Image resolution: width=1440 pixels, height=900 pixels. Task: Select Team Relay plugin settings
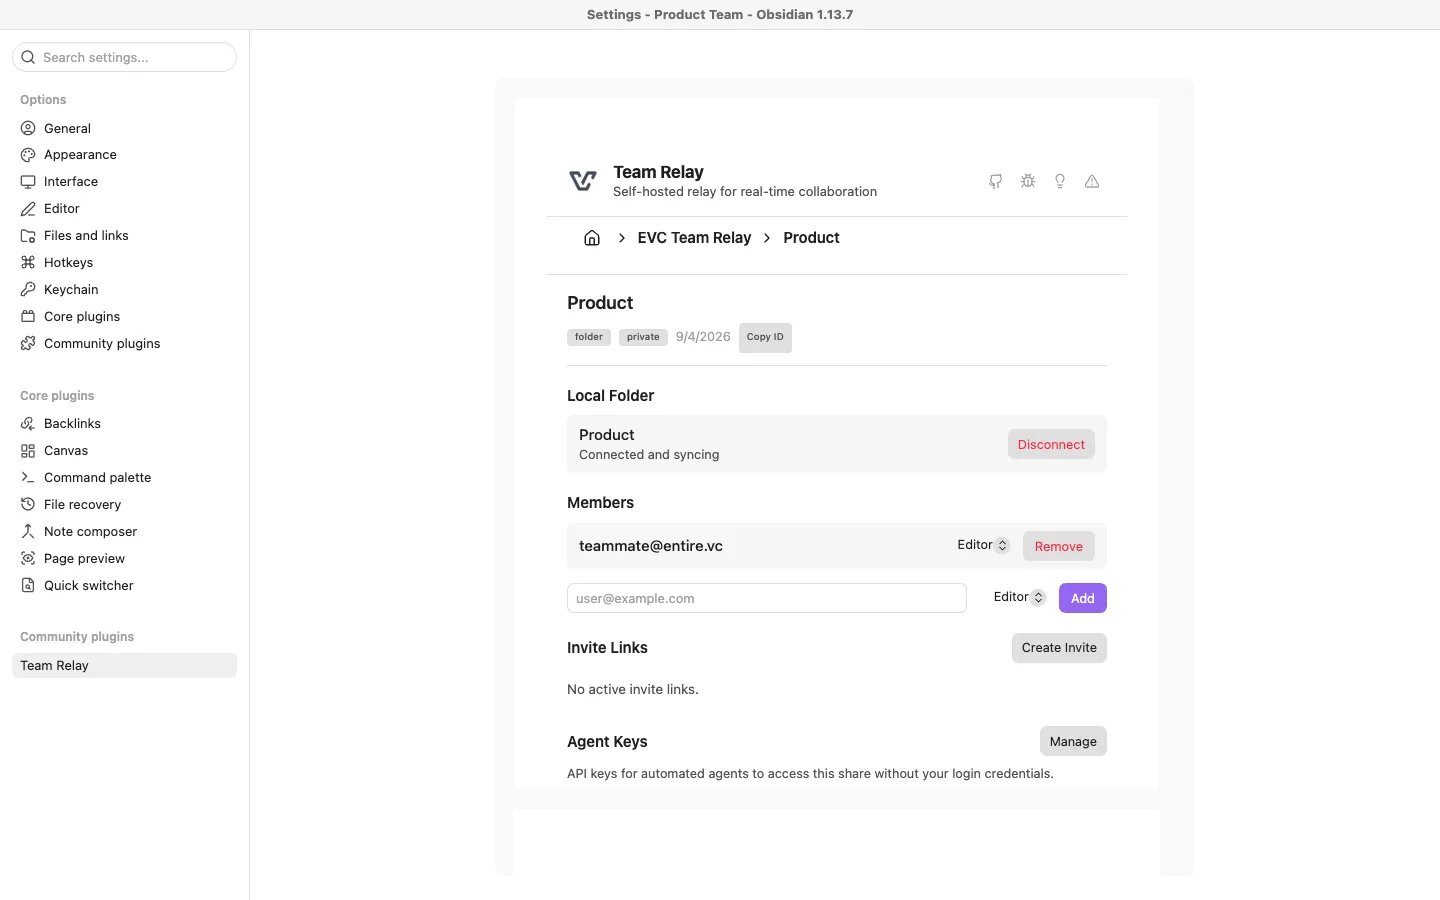124,666
